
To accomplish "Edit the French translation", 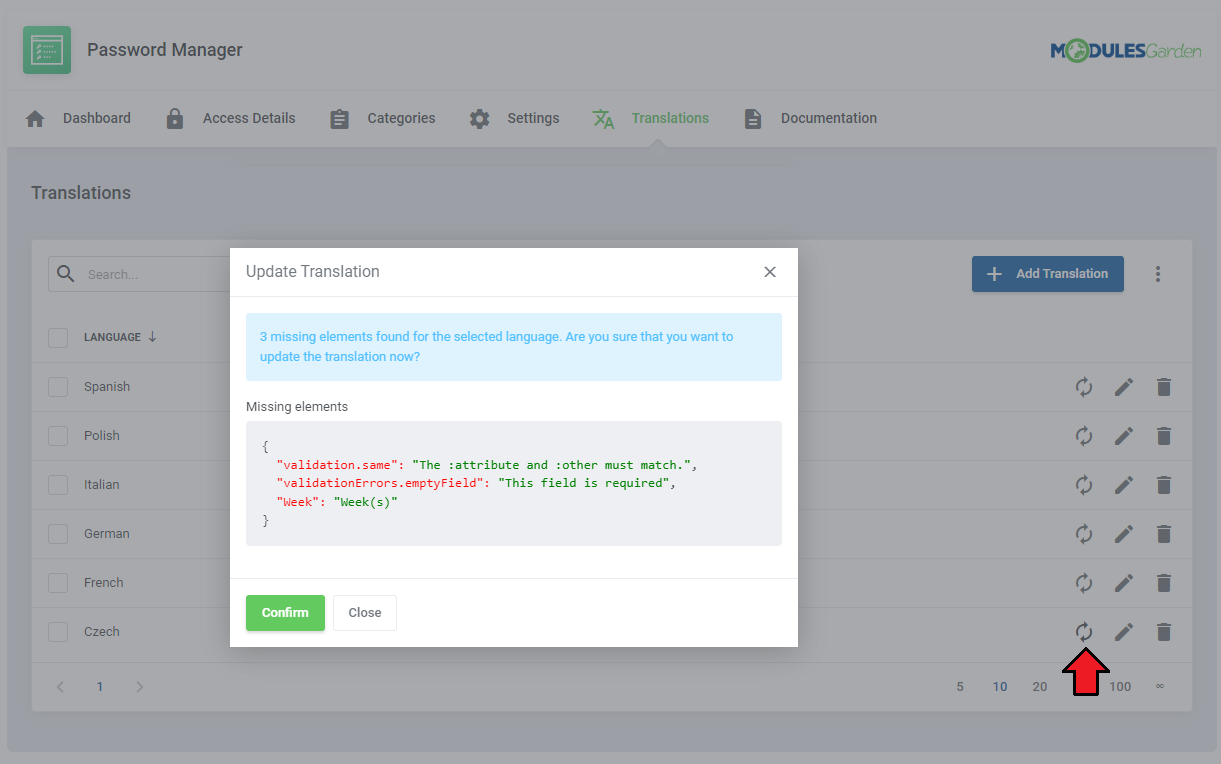I will [1124, 583].
